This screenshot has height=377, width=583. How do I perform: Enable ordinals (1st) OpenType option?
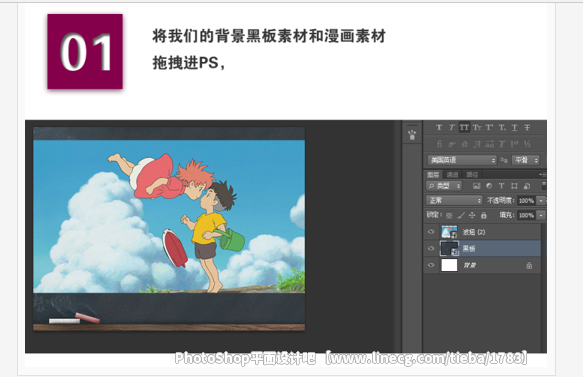(515, 144)
